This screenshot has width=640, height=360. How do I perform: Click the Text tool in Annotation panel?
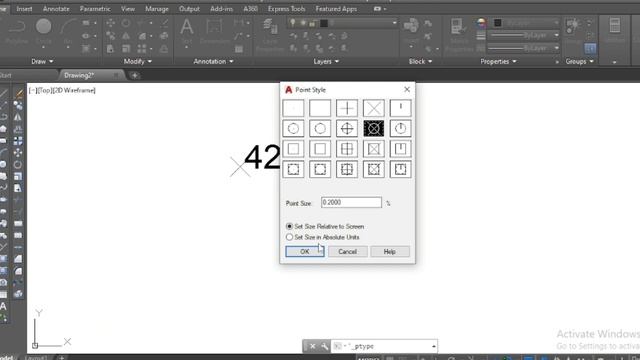187,31
